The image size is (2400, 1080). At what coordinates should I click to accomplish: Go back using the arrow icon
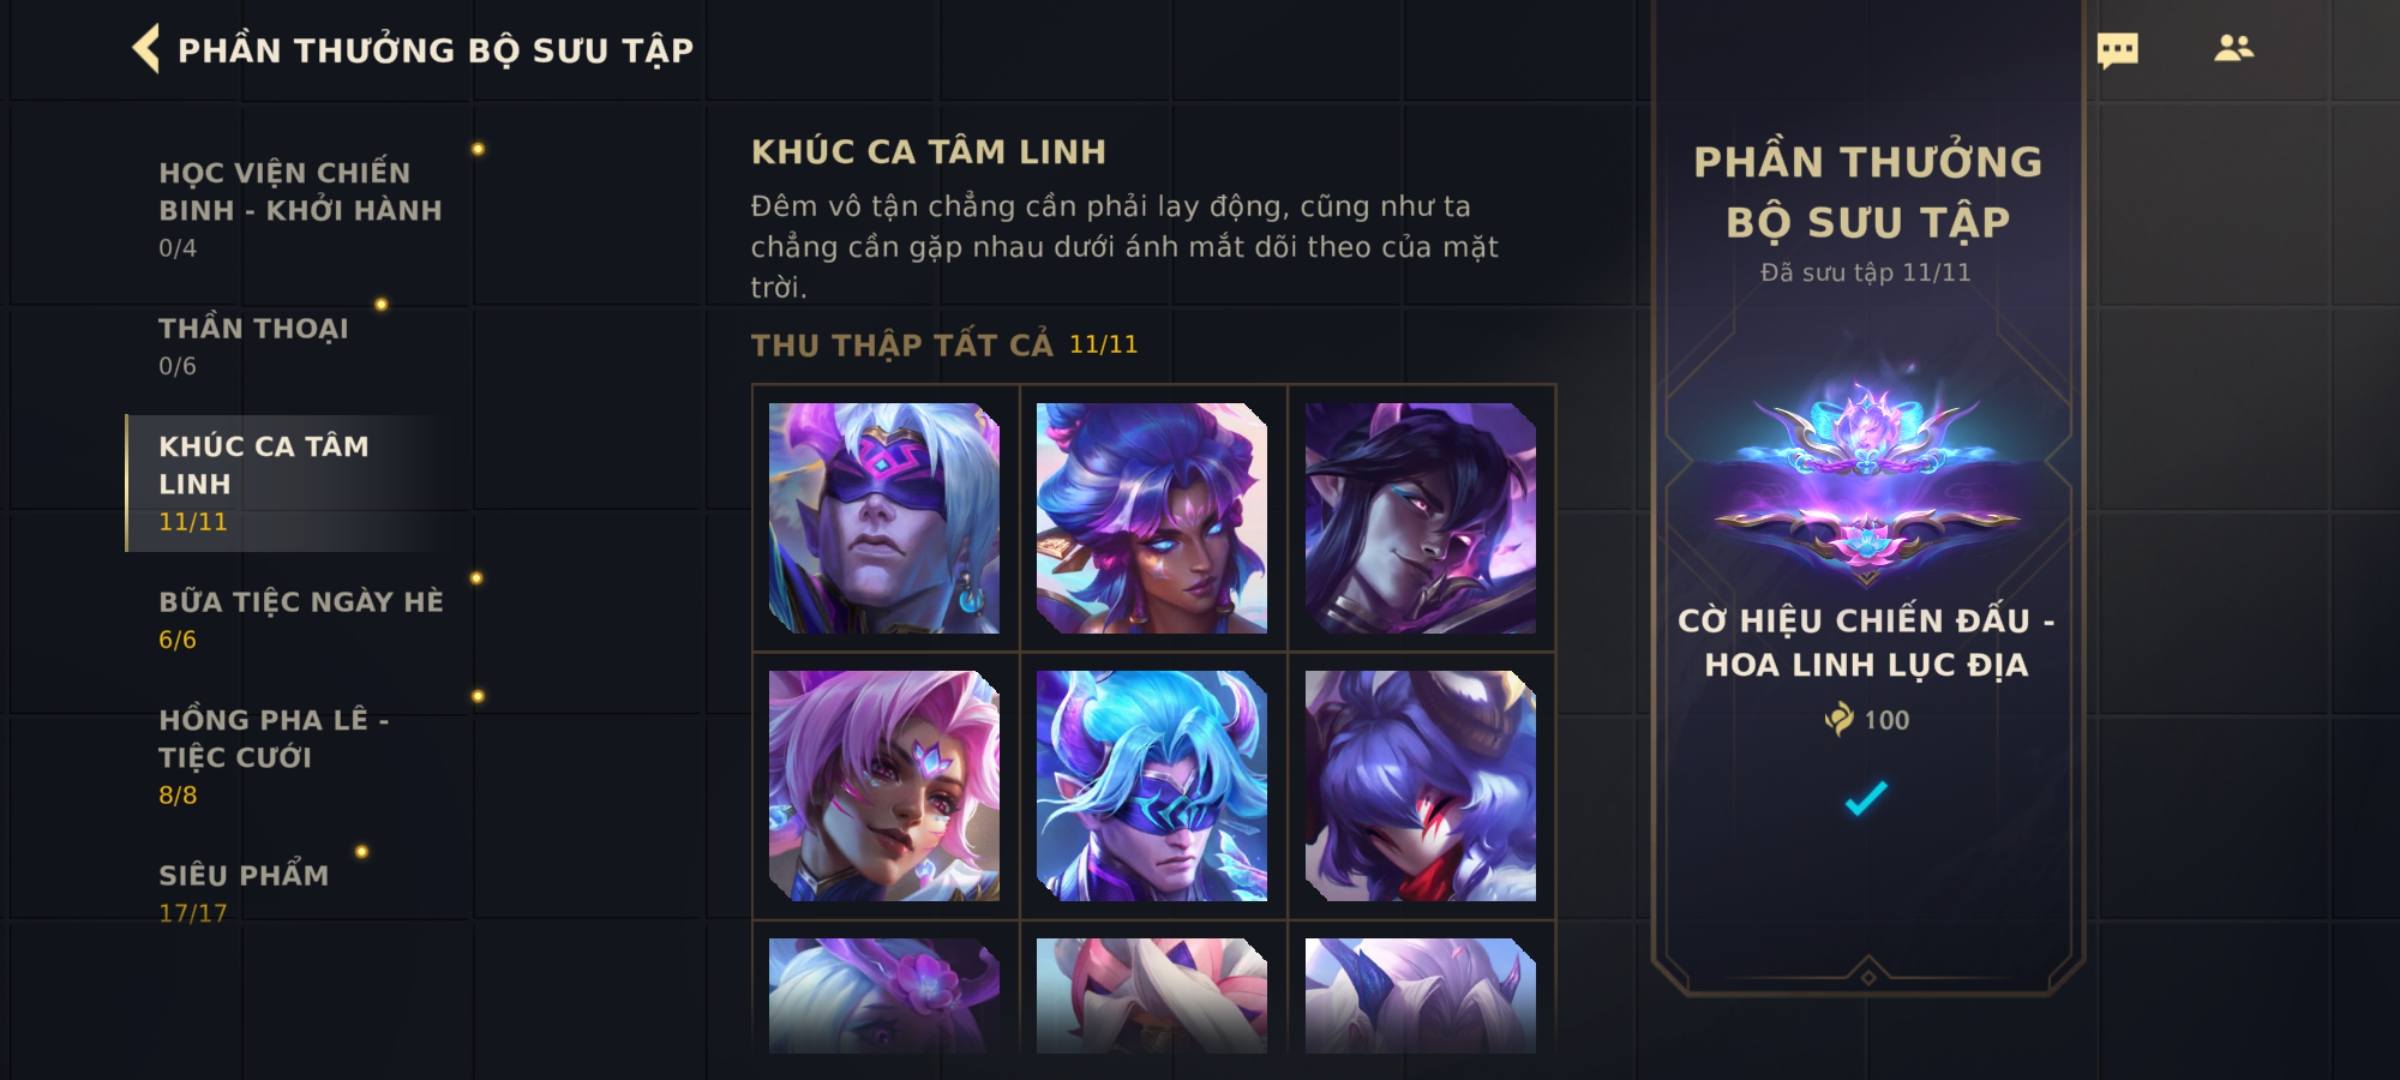point(146,49)
